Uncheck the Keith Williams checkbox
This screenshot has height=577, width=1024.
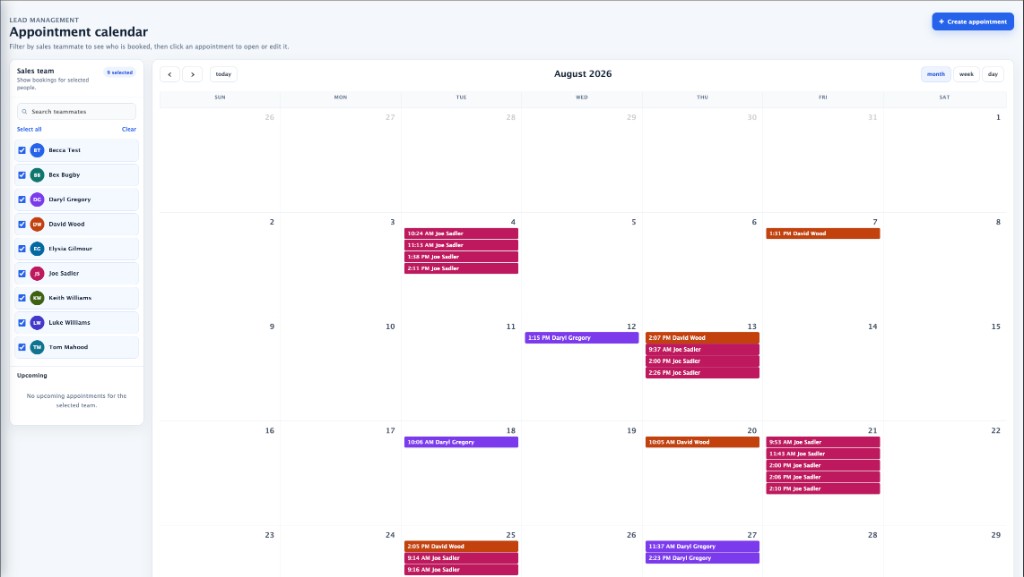(22, 298)
